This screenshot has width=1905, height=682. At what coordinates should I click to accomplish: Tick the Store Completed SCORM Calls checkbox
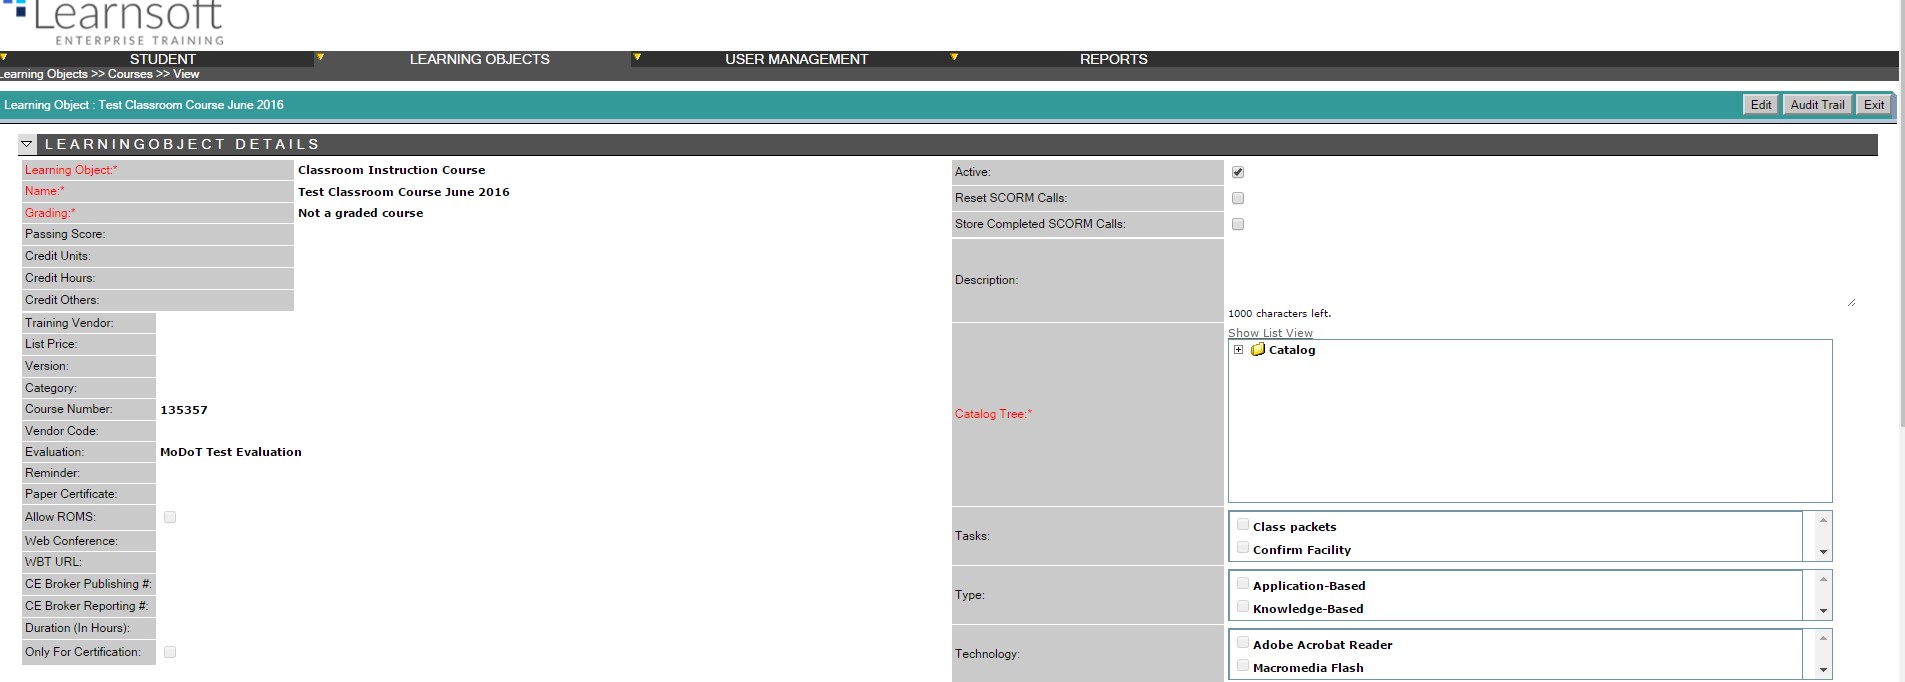point(1238,224)
